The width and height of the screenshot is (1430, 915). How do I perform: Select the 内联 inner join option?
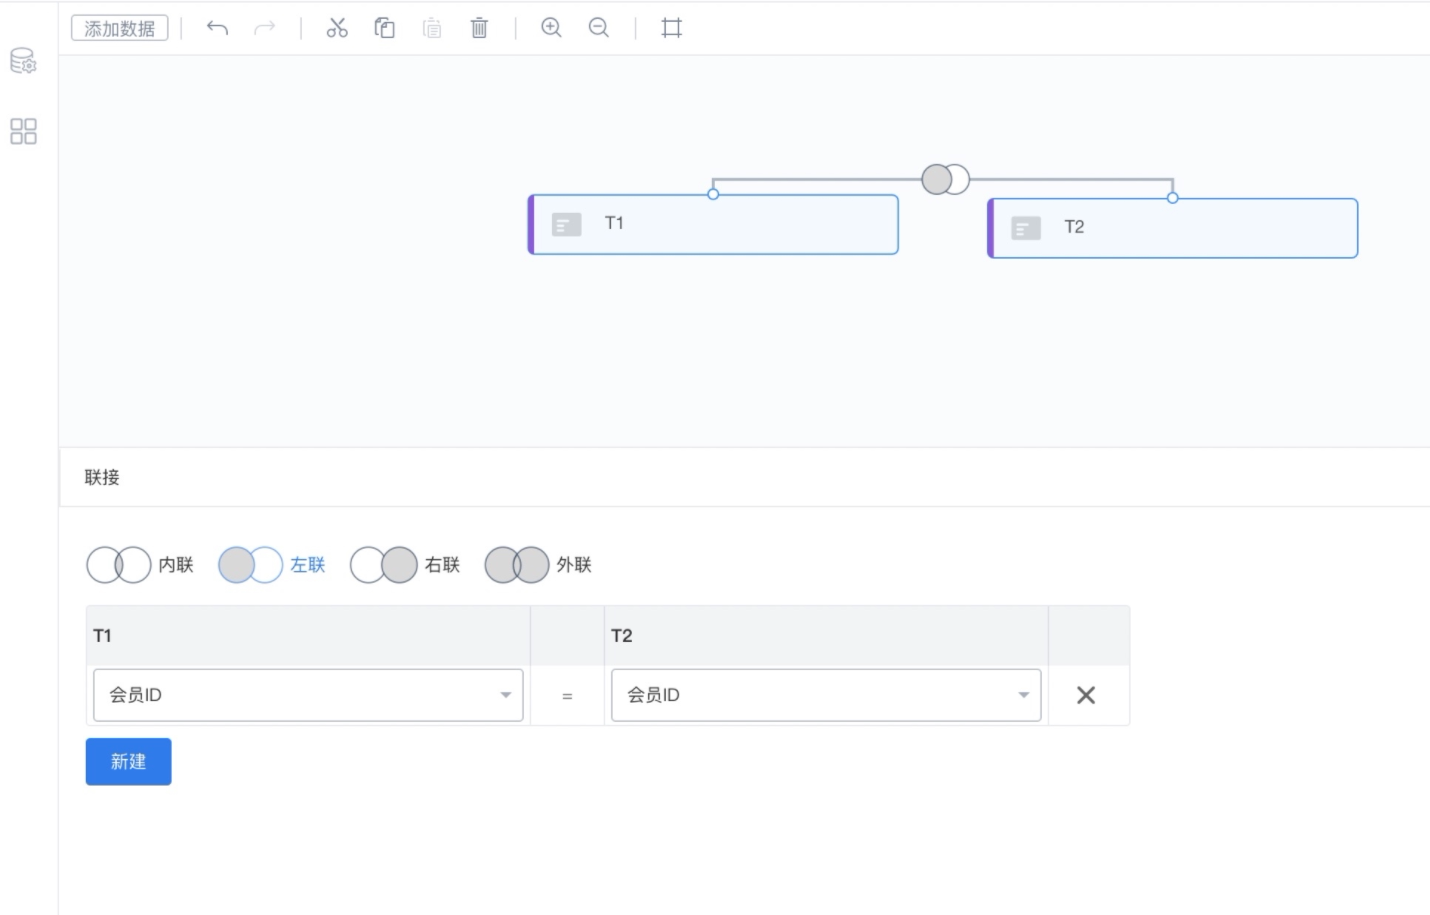point(140,565)
